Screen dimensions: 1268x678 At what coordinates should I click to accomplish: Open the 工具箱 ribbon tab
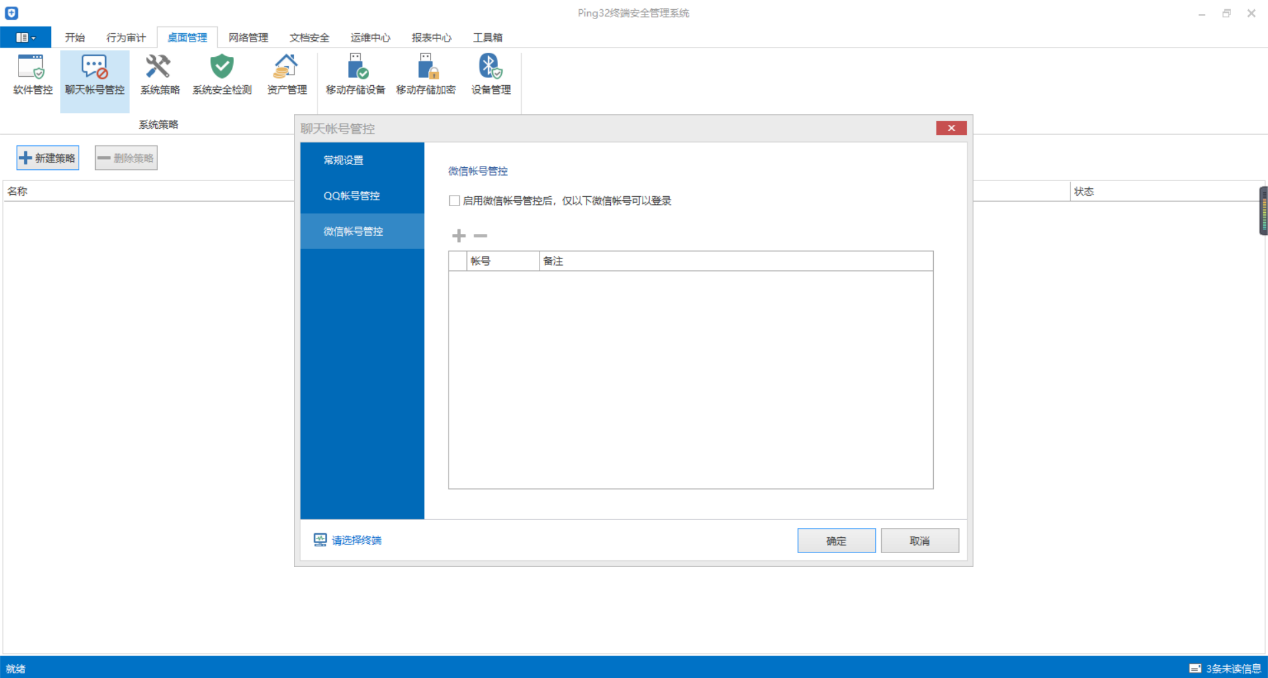[488, 38]
